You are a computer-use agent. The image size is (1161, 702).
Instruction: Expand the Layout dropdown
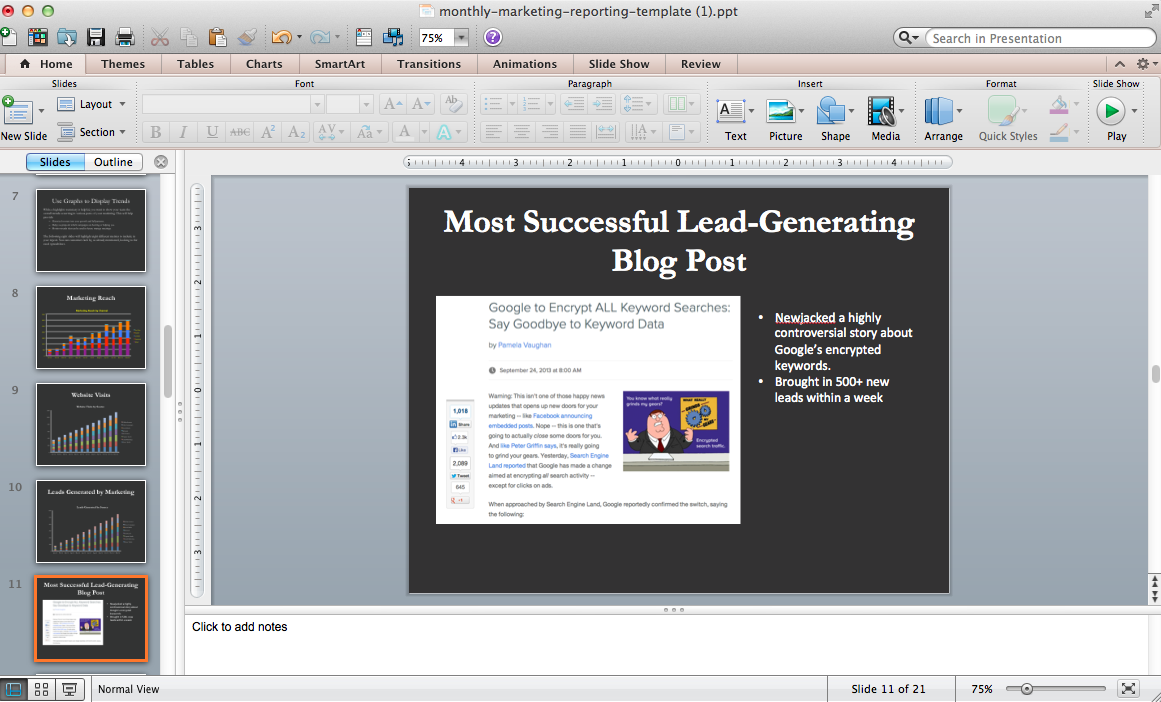click(122, 104)
